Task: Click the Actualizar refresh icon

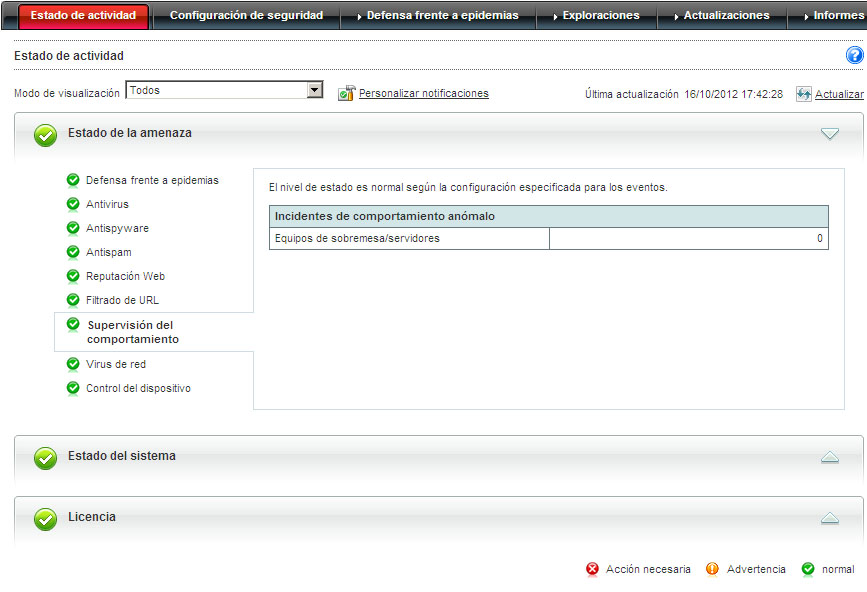Action: 804,94
